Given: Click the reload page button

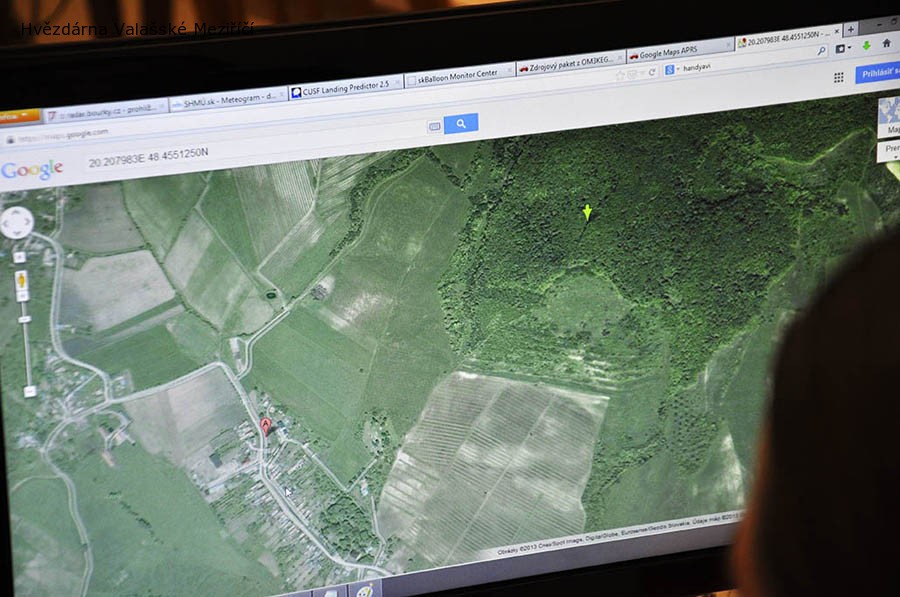Looking at the screenshot, I should (x=651, y=72).
